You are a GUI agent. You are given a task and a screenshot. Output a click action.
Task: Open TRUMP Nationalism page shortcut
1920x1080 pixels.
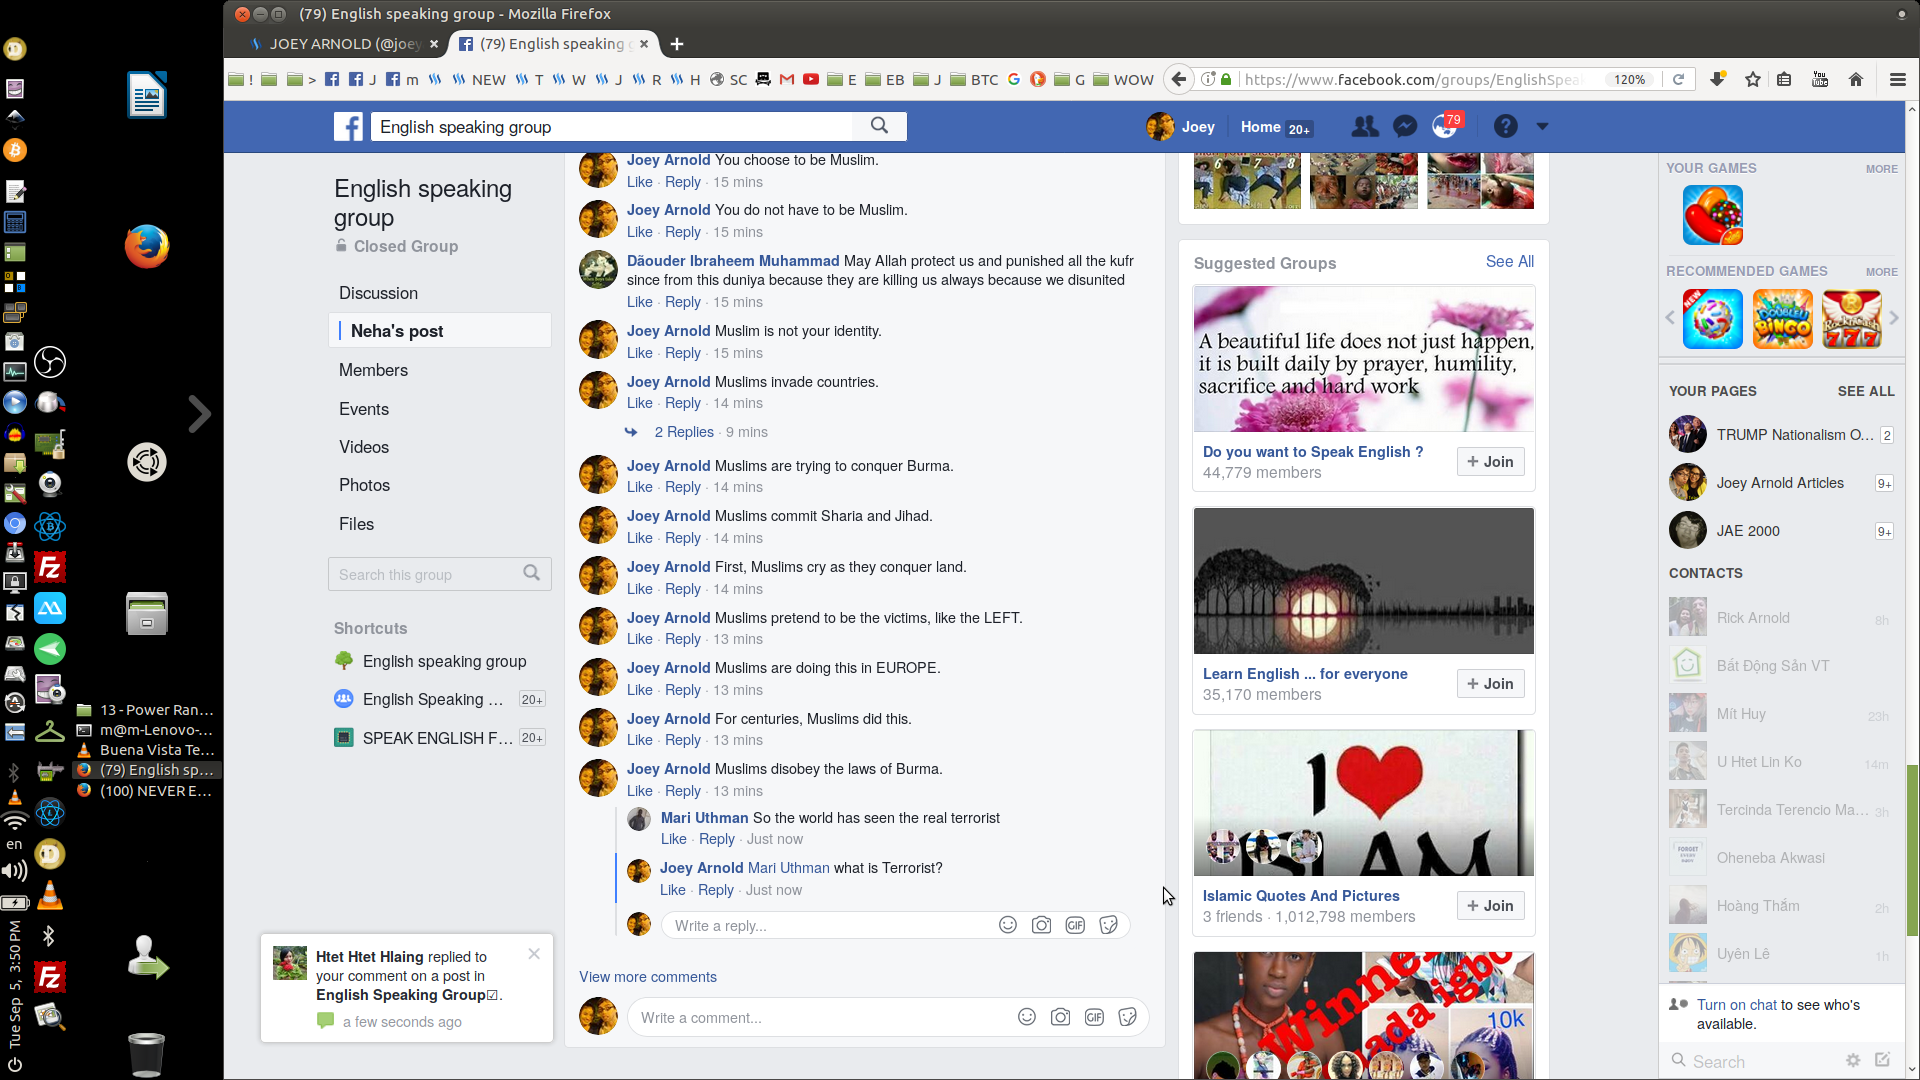pyautogui.click(x=1781, y=435)
